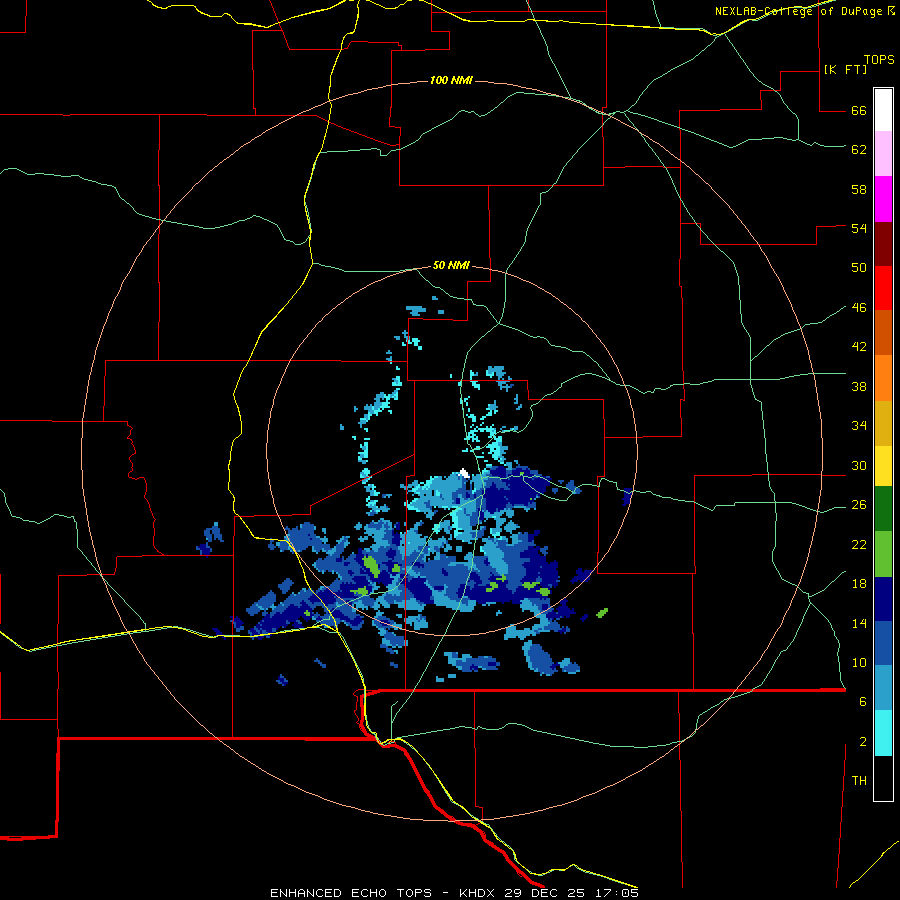Screen dimensions: 900x900
Task: Click the "38" legend value
Action: (x=859, y=387)
